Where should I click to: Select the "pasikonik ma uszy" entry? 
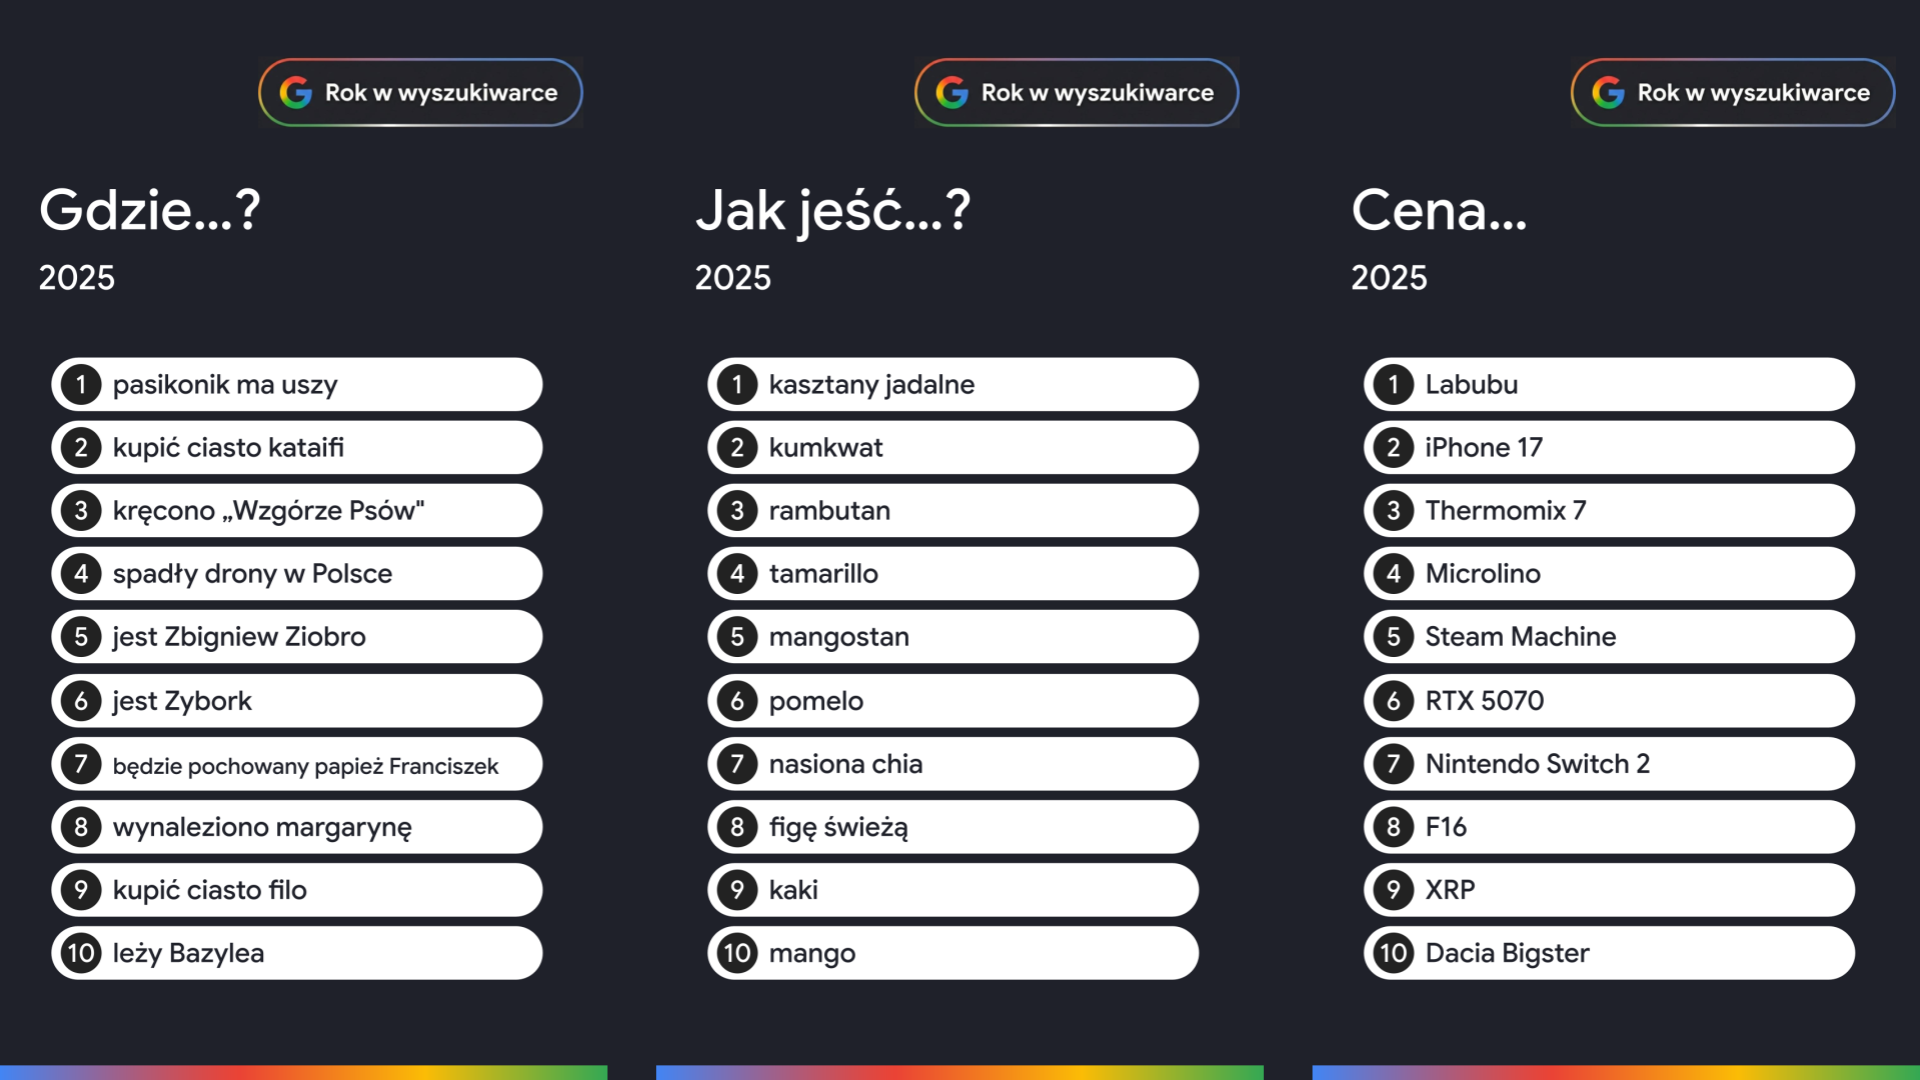point(297,385)
